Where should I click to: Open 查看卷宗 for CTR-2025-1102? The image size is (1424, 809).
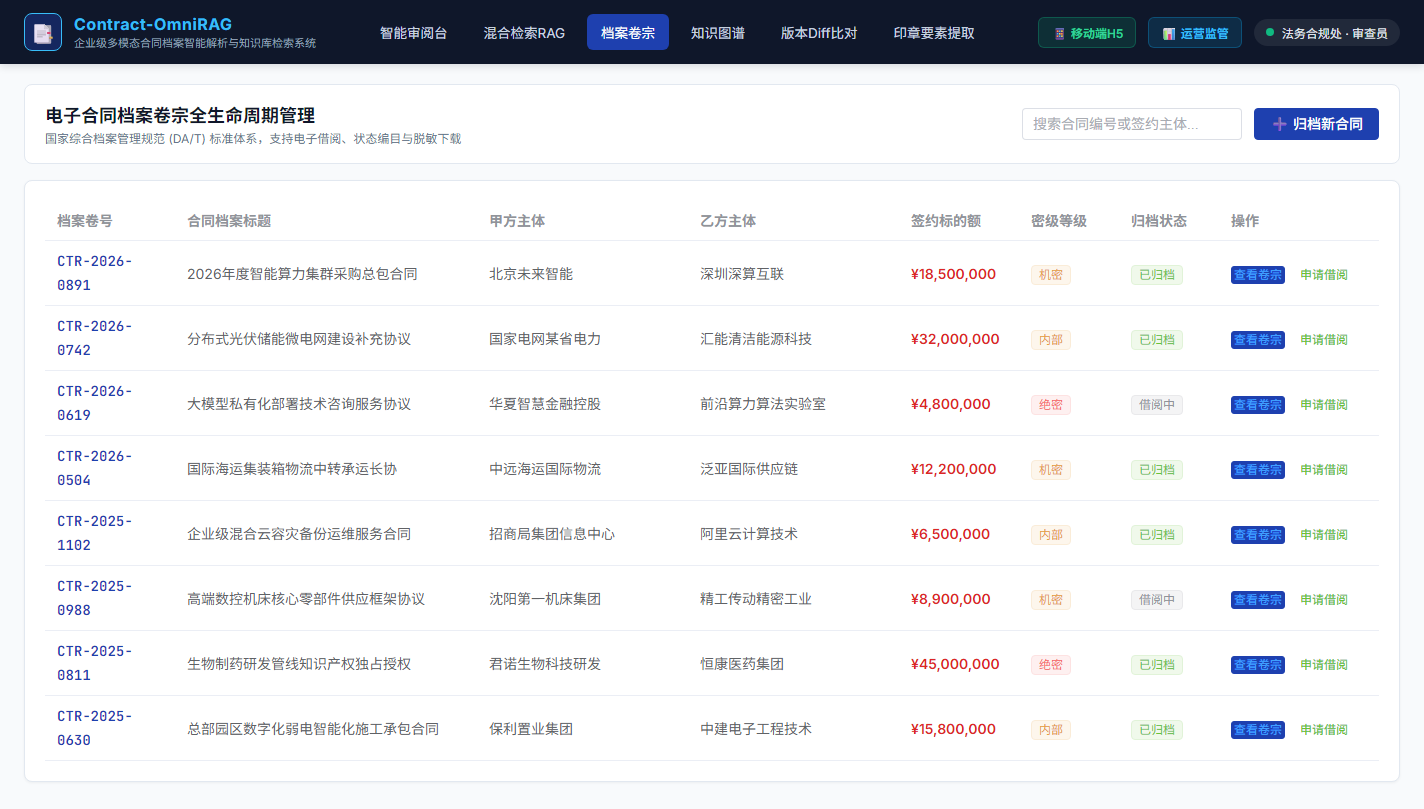1257,534
